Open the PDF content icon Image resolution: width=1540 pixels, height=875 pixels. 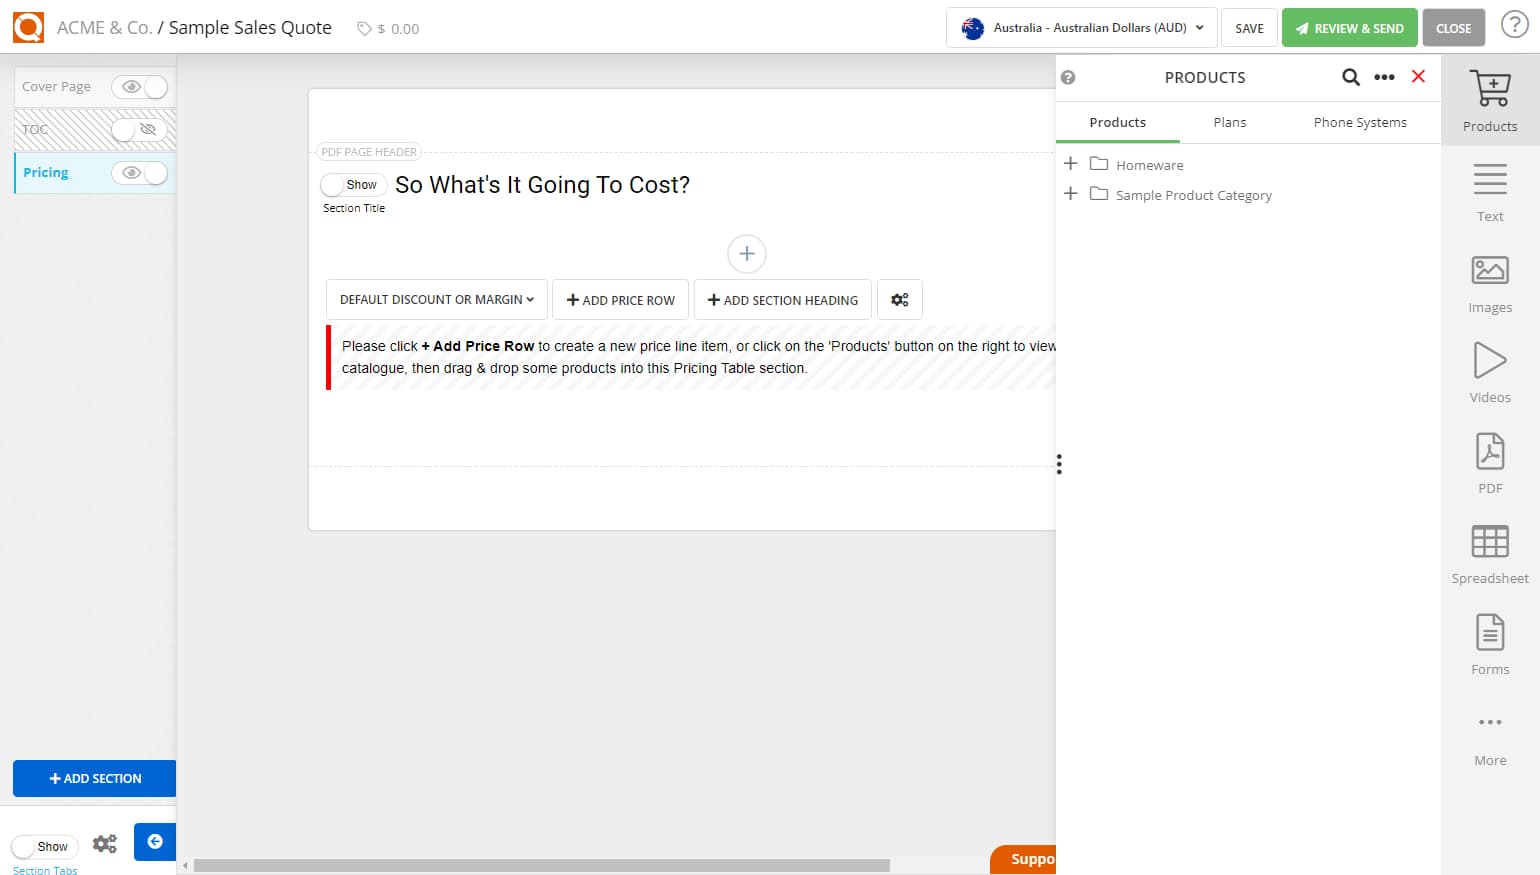pyautogui.click(x=1489, y=456)
